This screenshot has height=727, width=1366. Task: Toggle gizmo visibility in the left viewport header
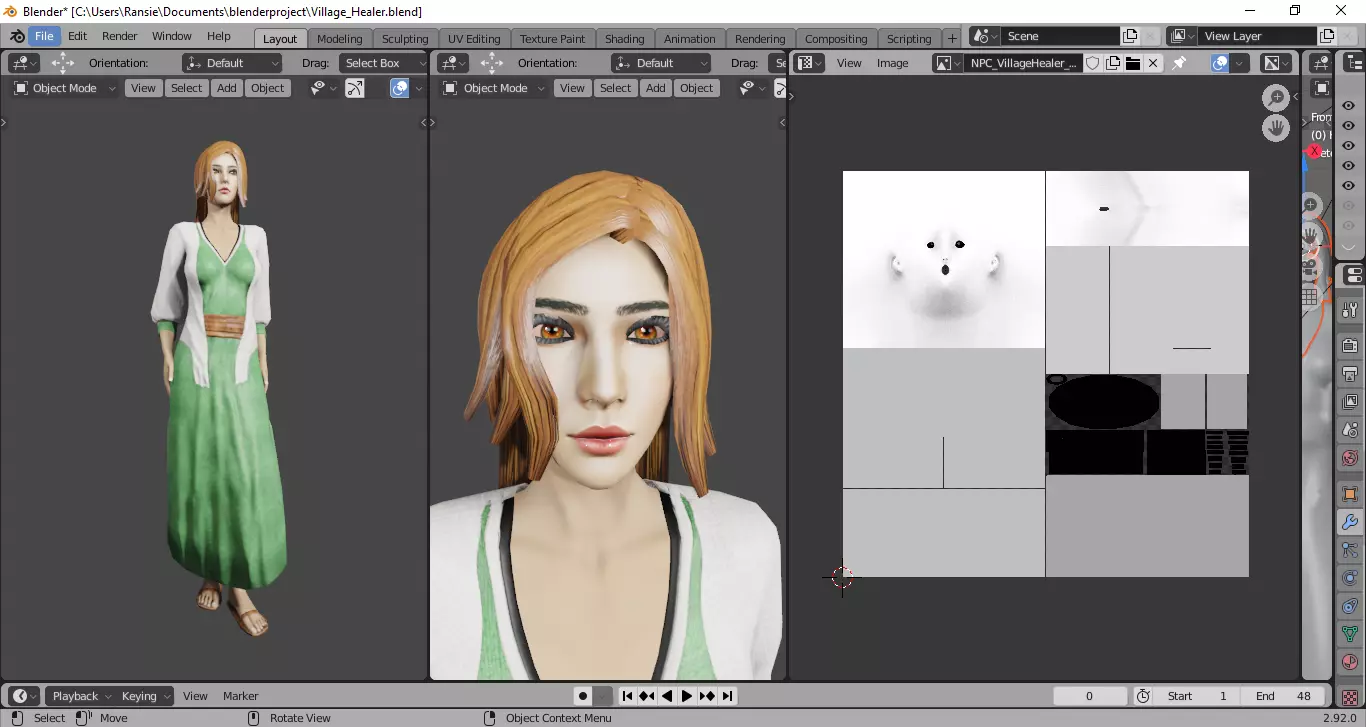pos(355,88)
